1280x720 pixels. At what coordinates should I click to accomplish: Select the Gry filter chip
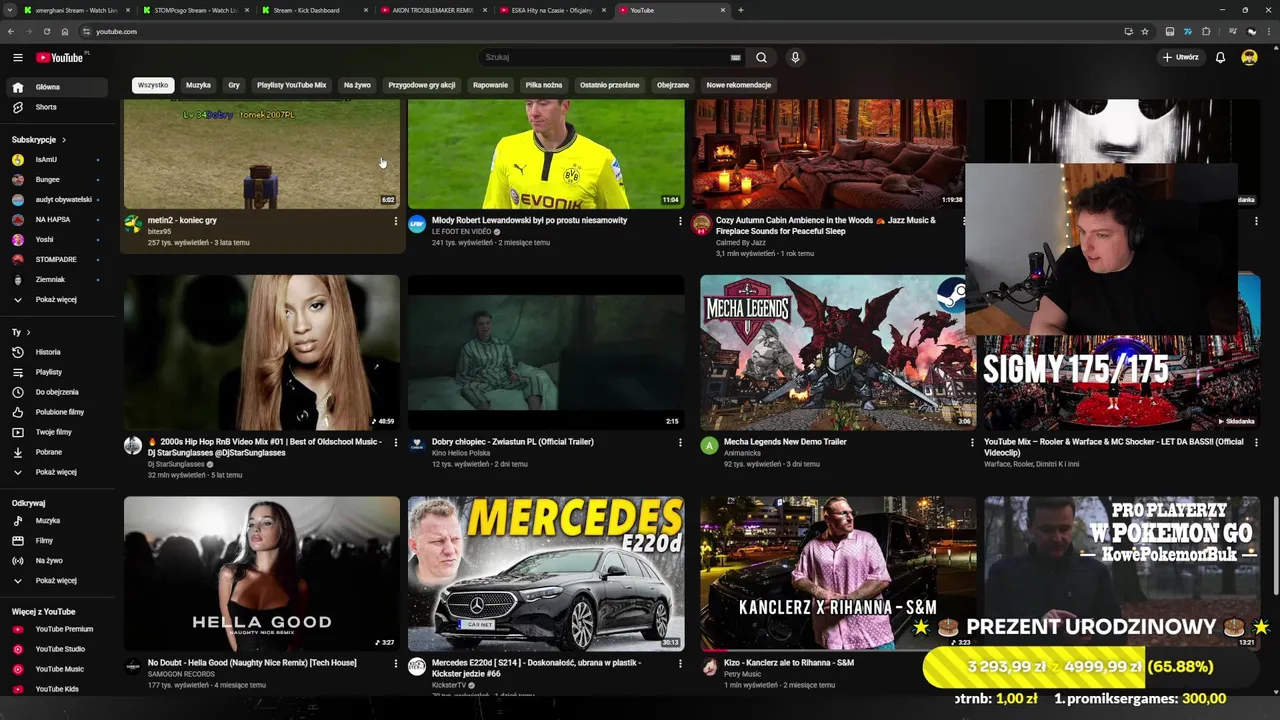pos(234,85)
